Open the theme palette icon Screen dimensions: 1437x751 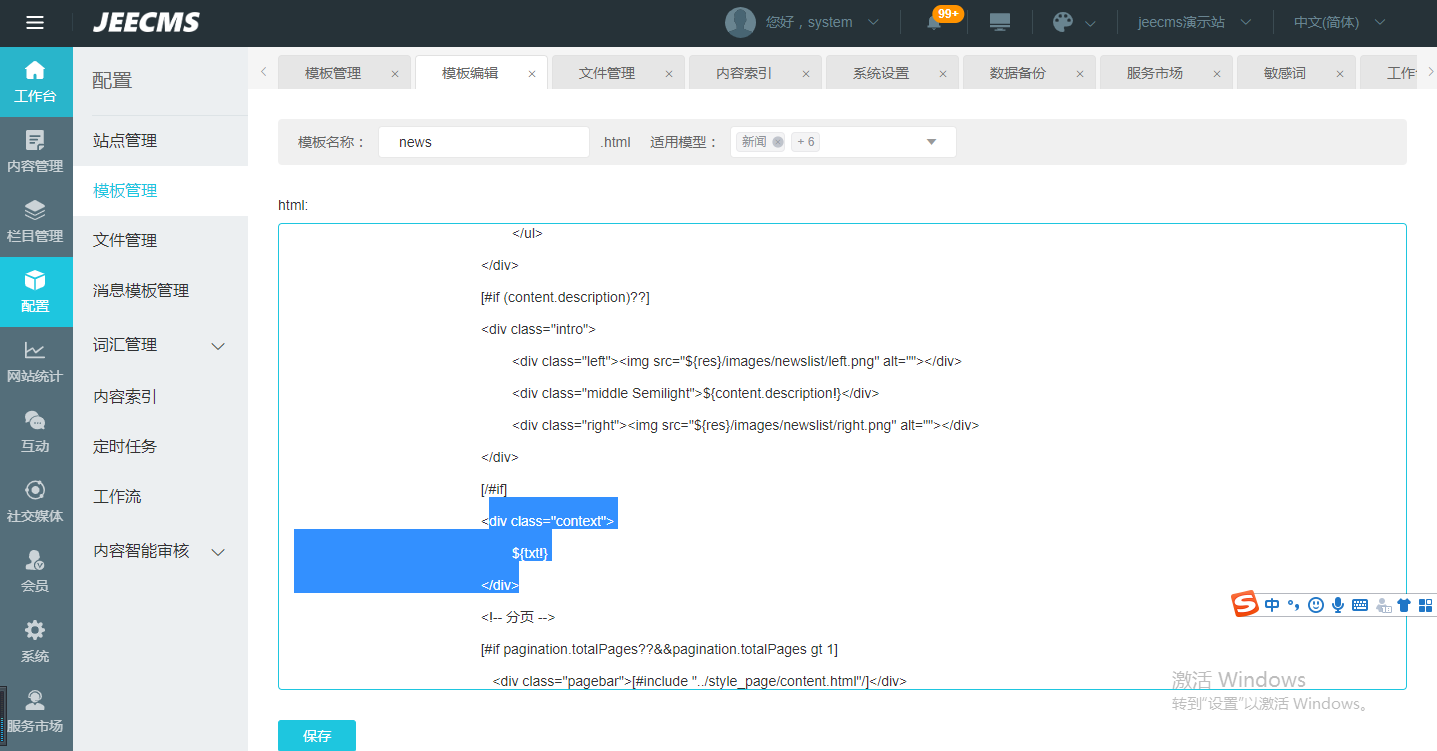1063,22
